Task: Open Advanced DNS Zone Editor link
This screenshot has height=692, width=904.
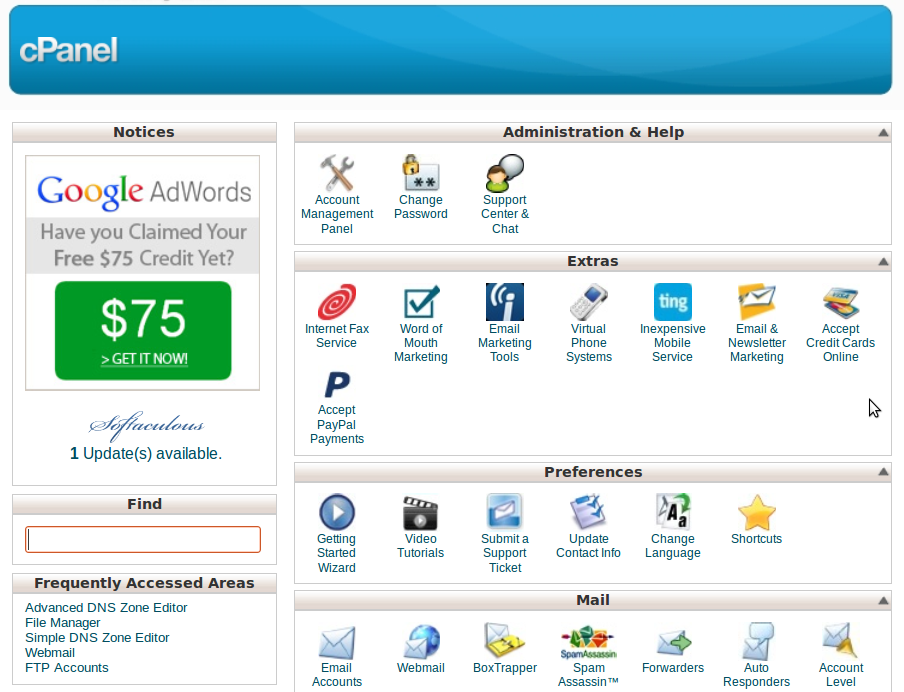Action: [106, 608]
